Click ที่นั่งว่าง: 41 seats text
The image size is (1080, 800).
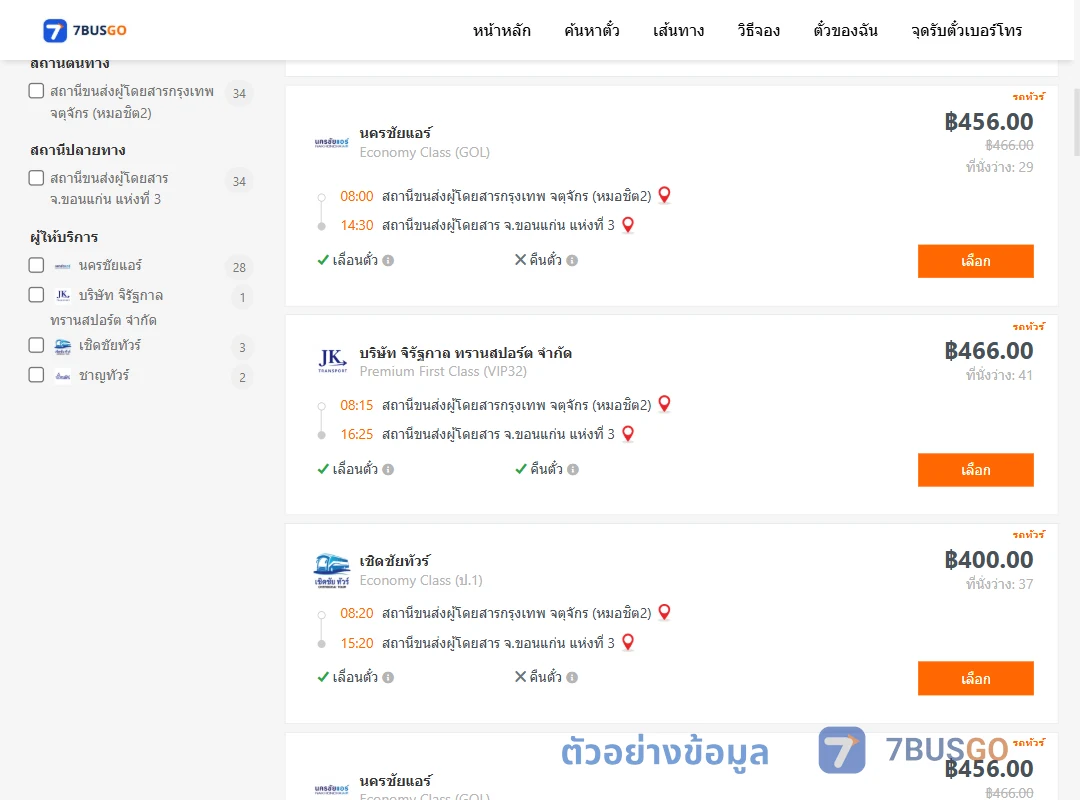tap(999, 376)
